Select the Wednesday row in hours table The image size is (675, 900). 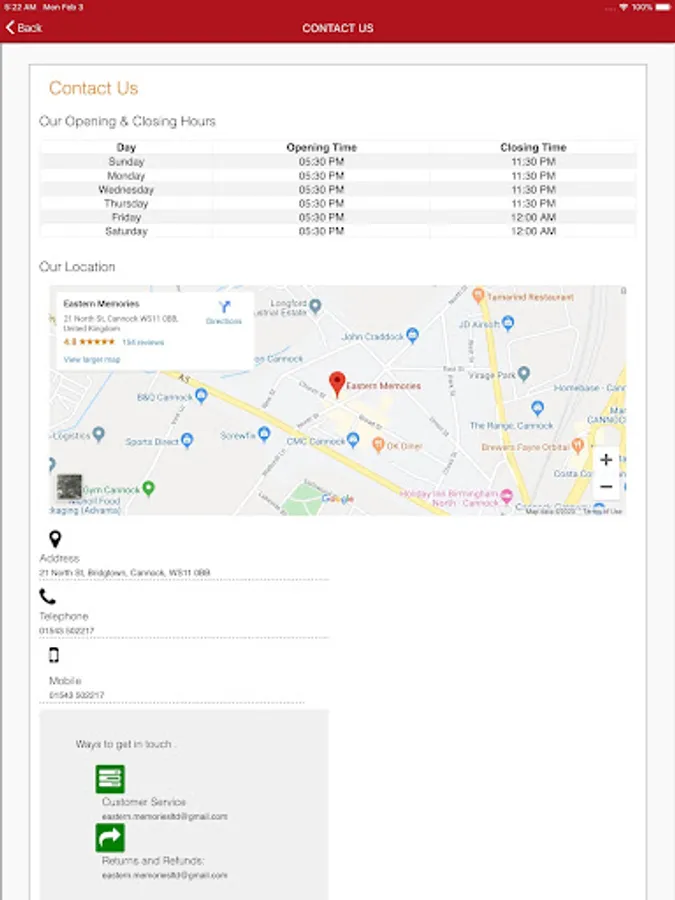click(338, 189)
